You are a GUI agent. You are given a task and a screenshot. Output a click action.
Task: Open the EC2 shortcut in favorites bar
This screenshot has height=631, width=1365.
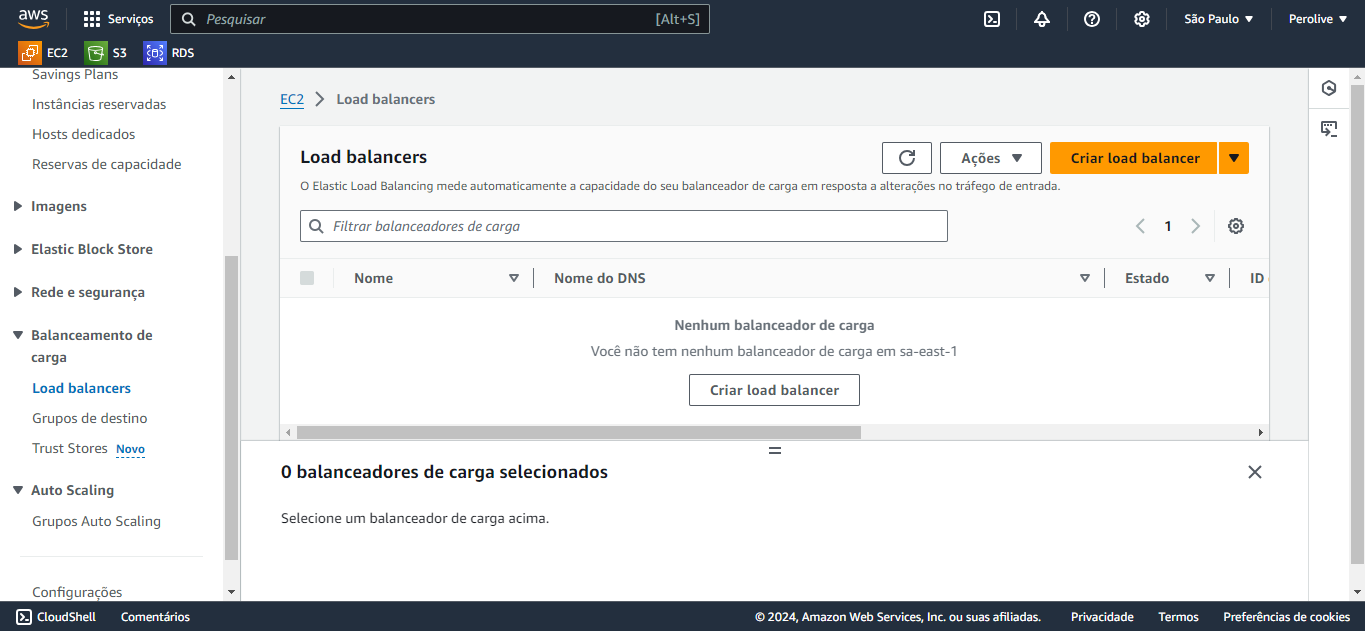point(43,53)
